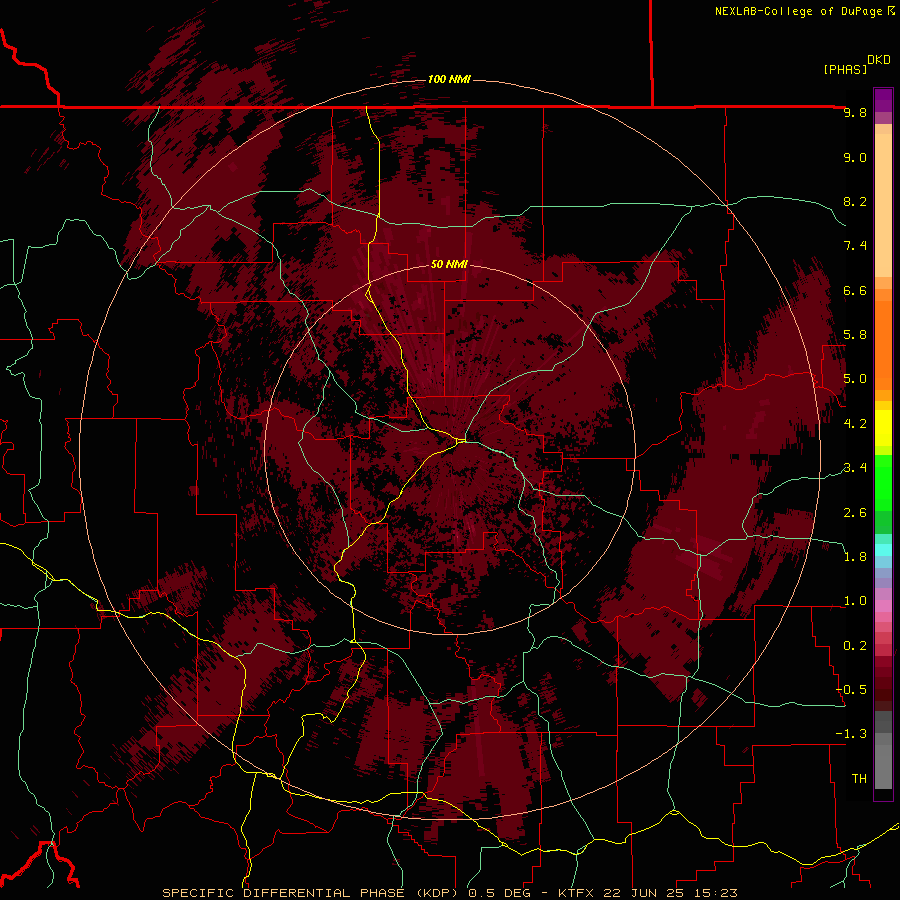Click the 5.8 scale value
This screenshot has height=900, width=900.
[x=855, y=335]
